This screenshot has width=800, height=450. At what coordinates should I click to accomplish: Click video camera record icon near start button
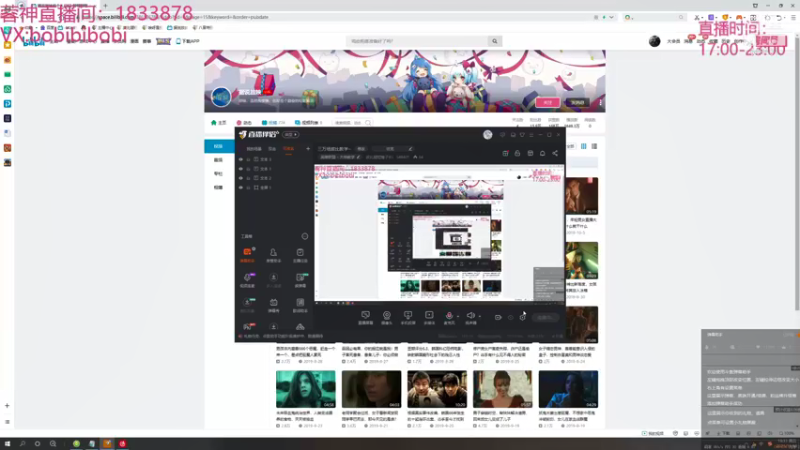[498, 317]
